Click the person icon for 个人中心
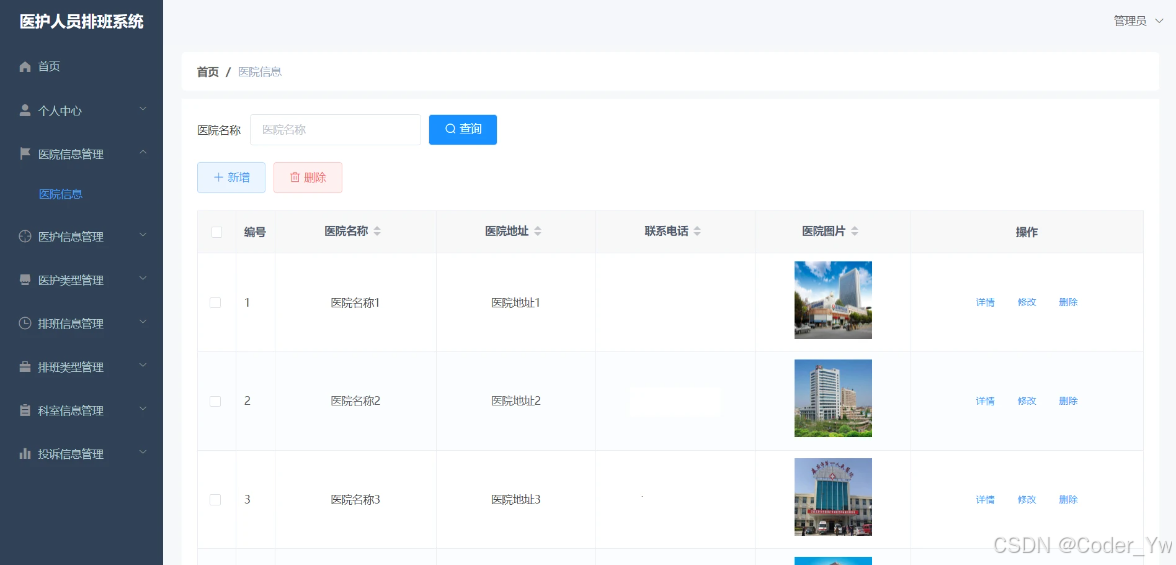This screenshot has height=565, width=1176. [x=25, y=110]
